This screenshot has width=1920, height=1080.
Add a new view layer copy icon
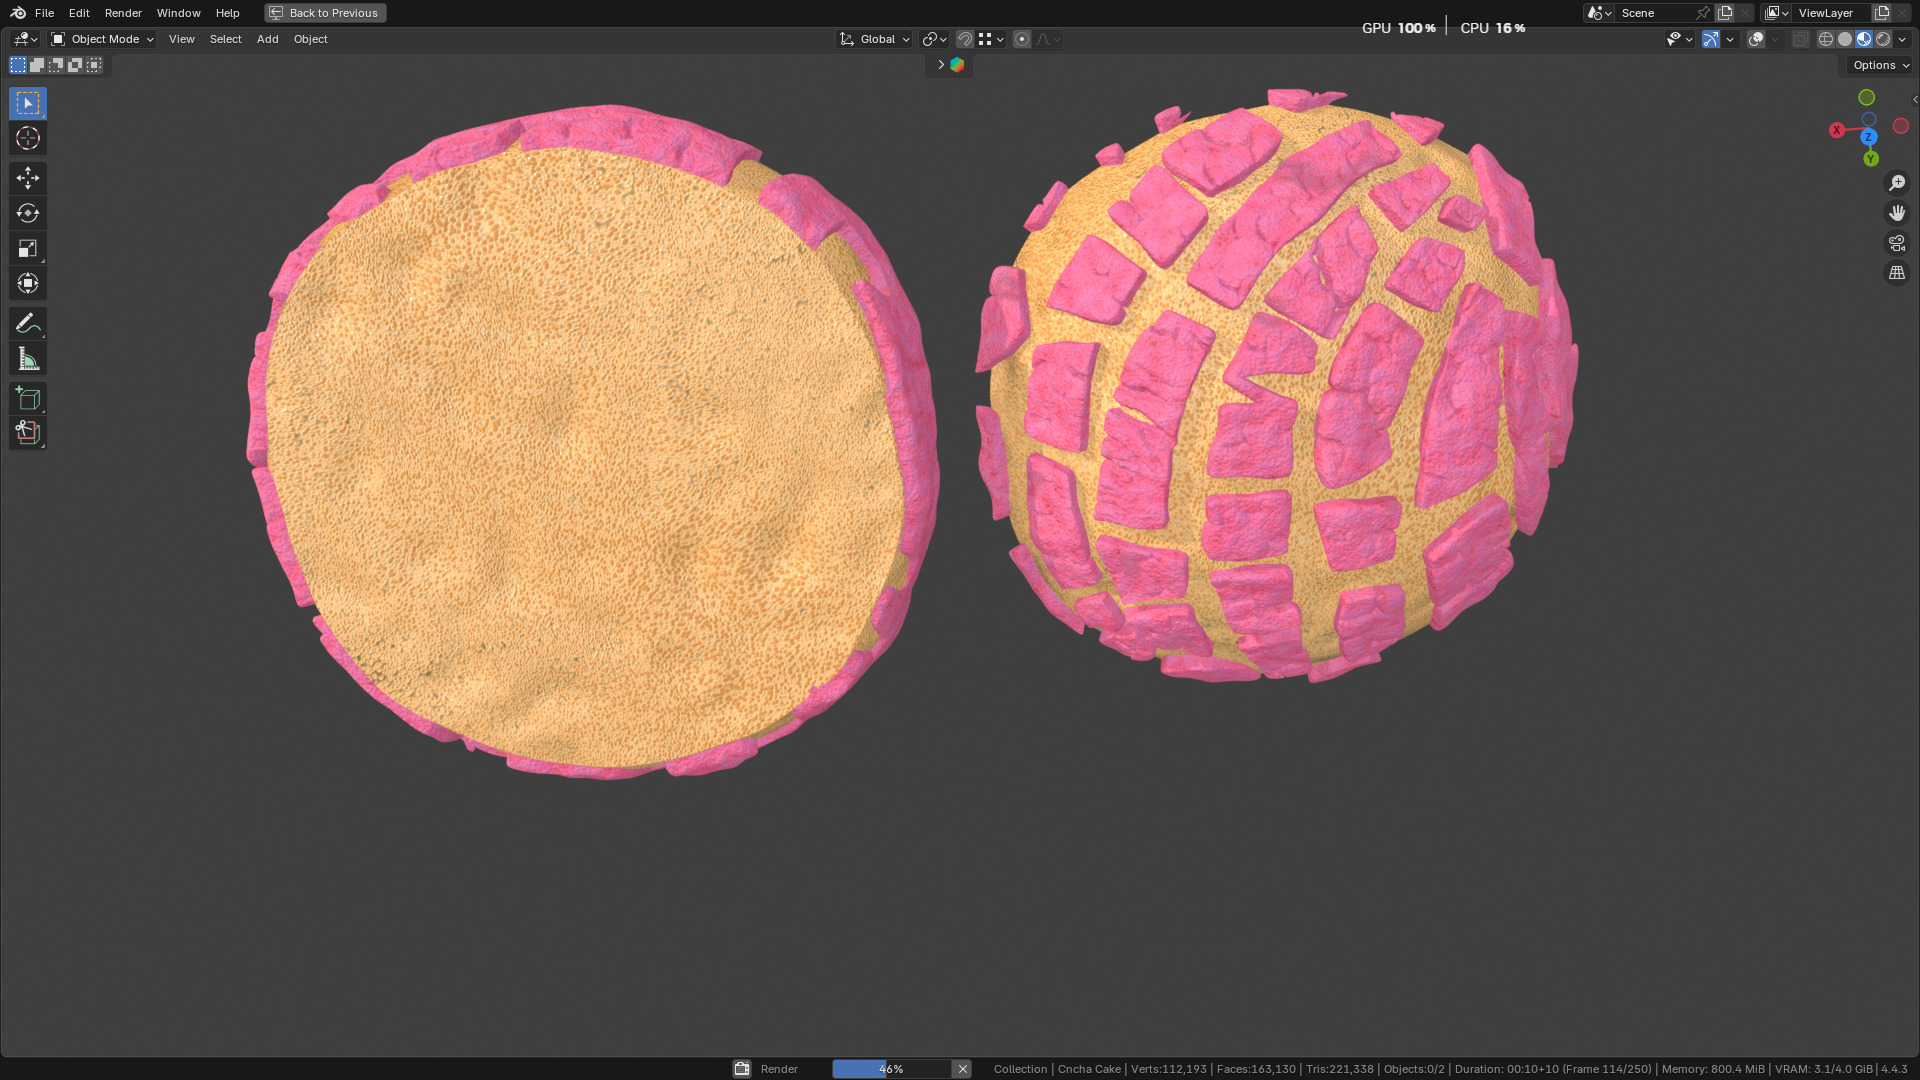click(1882, 13)
